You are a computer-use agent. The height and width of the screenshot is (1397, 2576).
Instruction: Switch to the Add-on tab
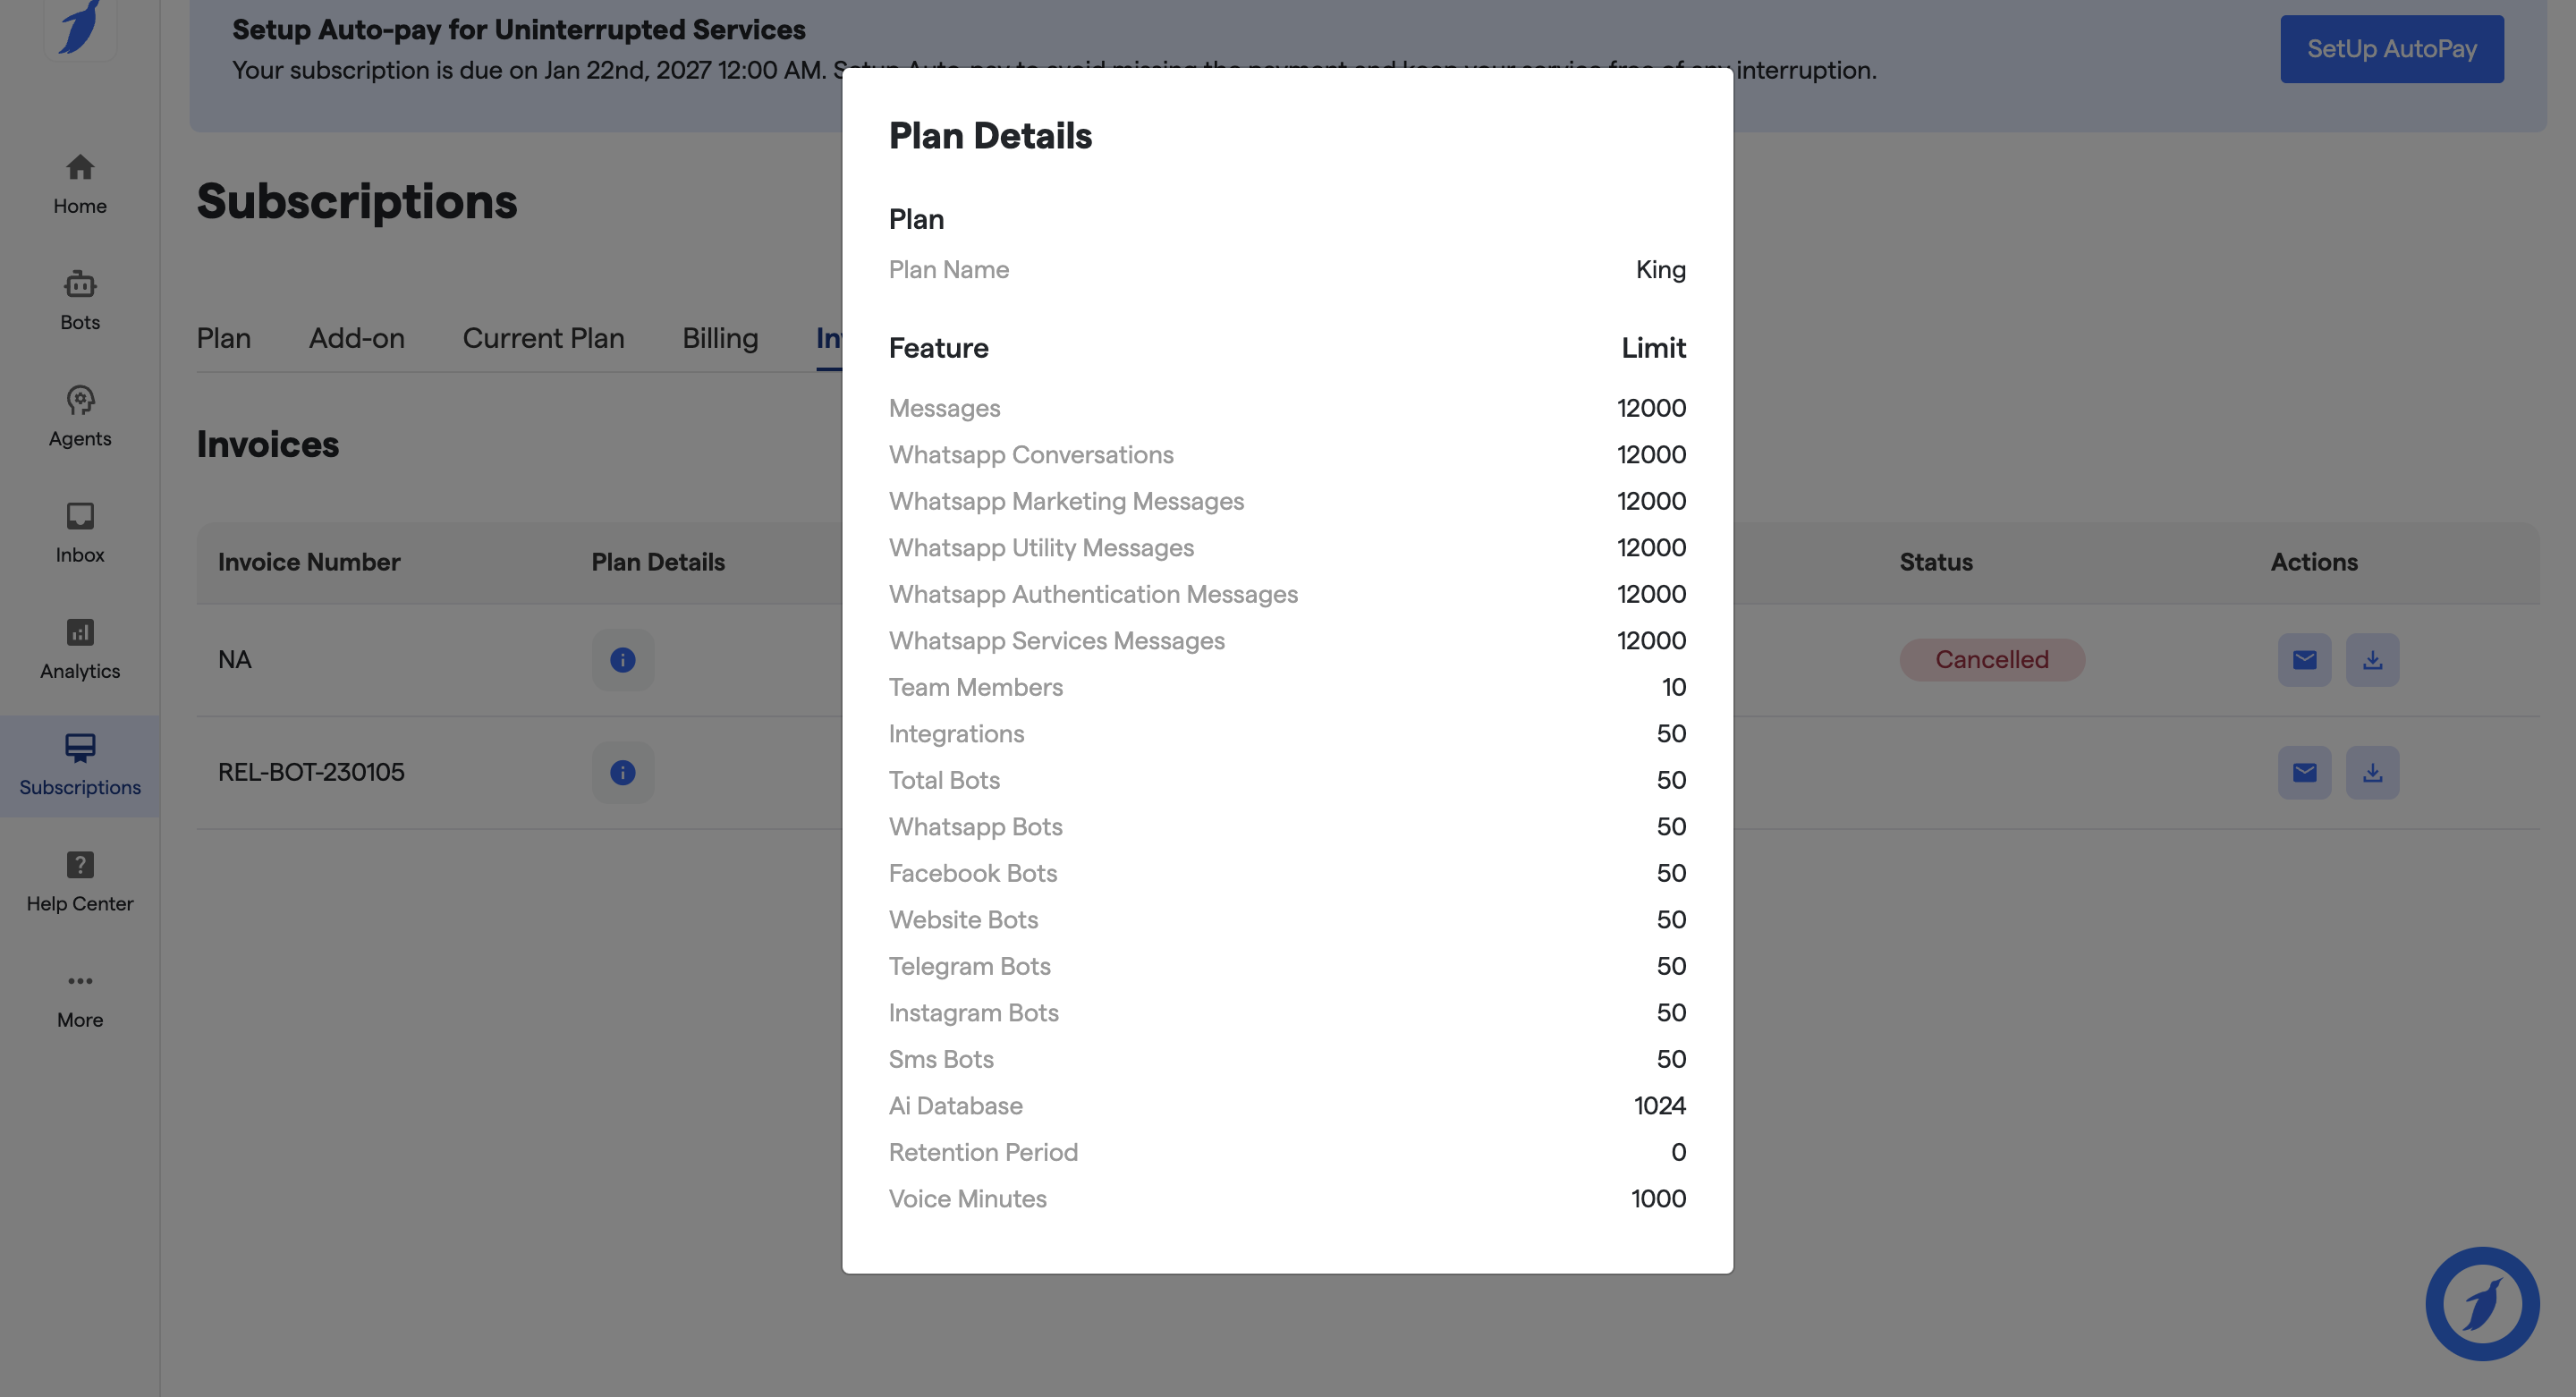(x=356, y=338)
